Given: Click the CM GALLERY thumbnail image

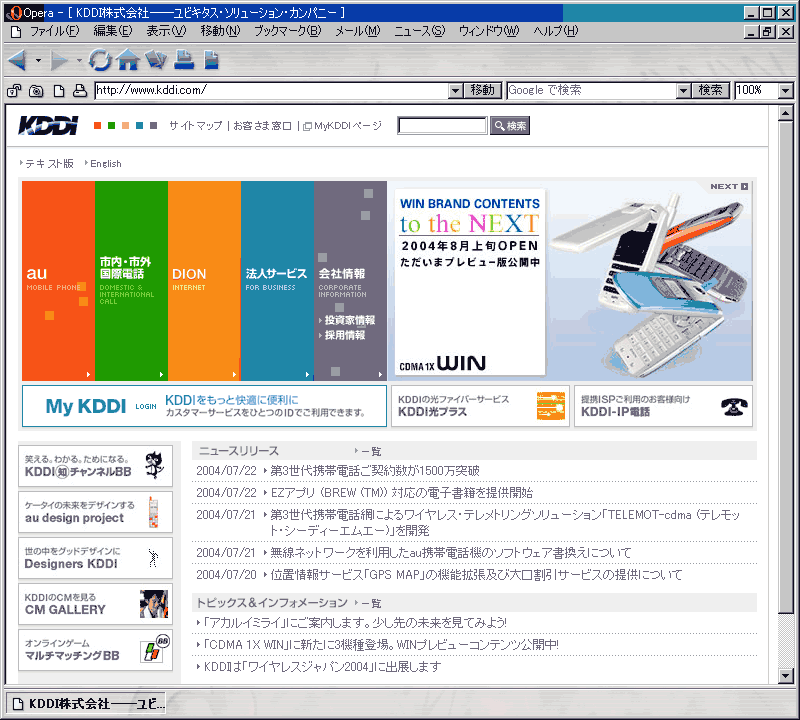Looking at the screenshot, I should point(154,604).
